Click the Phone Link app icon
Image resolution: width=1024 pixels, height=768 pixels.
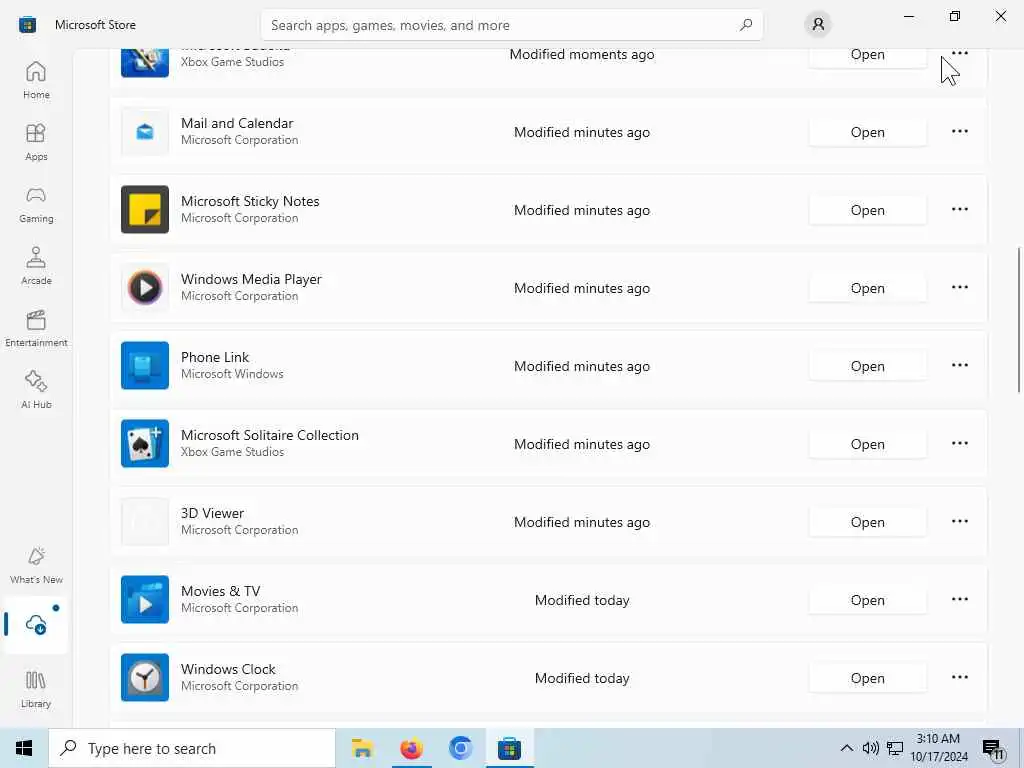[x=145, y=366]
